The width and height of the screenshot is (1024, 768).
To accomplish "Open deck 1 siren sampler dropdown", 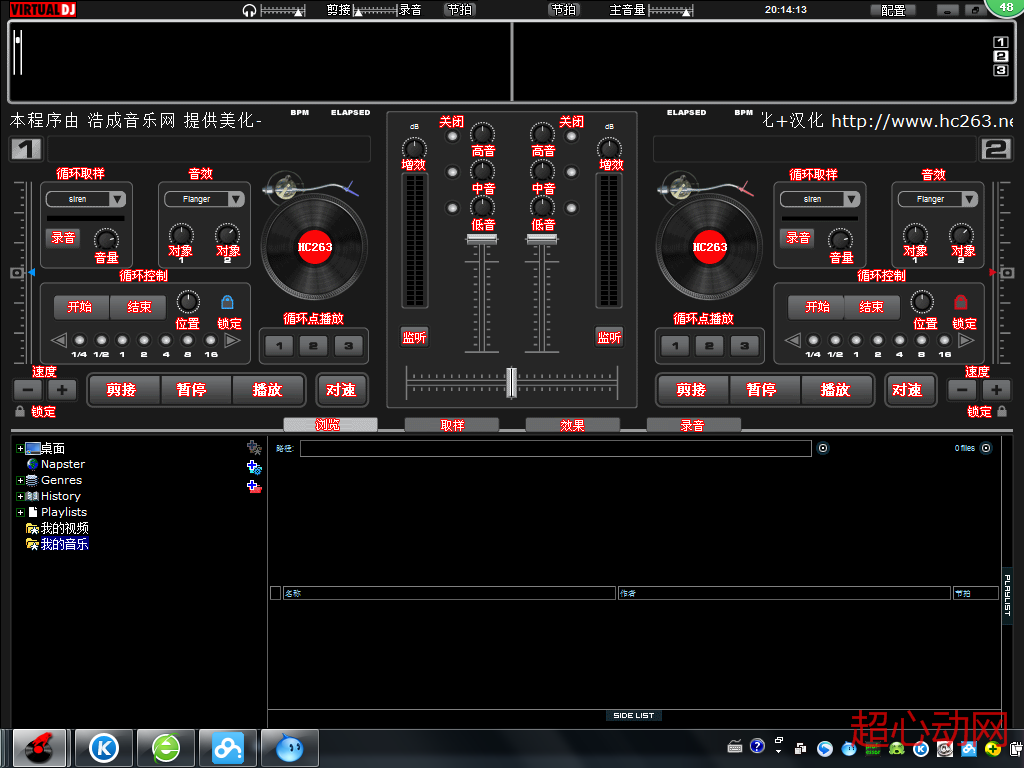I will pyautogui.click(x=86, y=199).
